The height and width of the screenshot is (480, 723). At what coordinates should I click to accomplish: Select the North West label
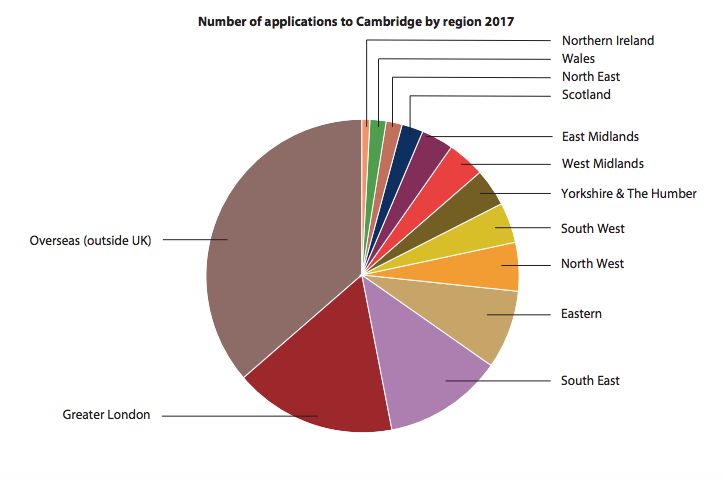(592, 264)
